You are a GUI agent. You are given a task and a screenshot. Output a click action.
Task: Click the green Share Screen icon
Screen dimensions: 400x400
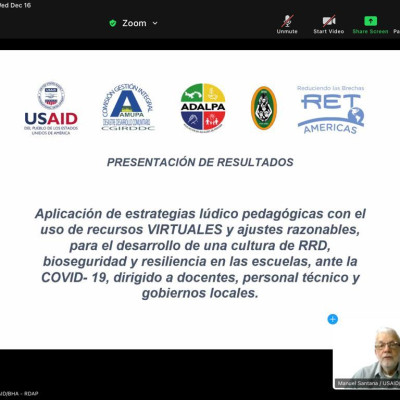click(x=370, y=21)
